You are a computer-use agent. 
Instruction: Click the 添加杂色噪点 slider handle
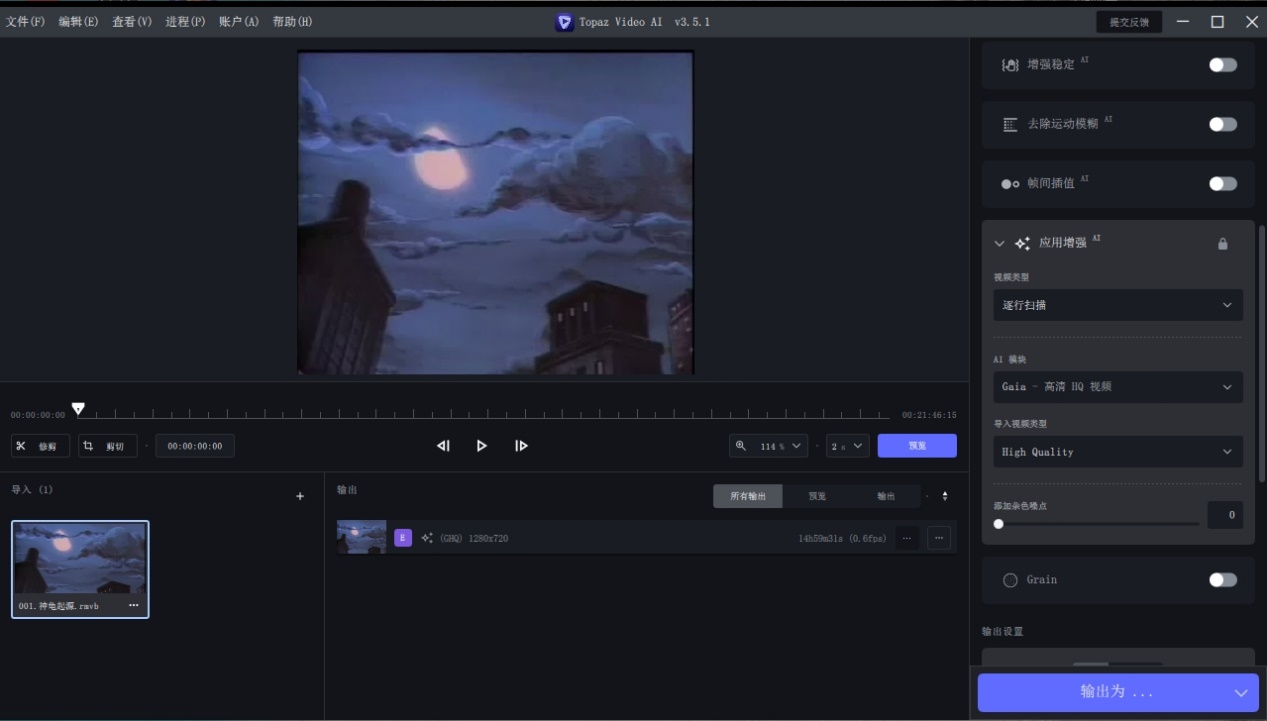point(999,524)
